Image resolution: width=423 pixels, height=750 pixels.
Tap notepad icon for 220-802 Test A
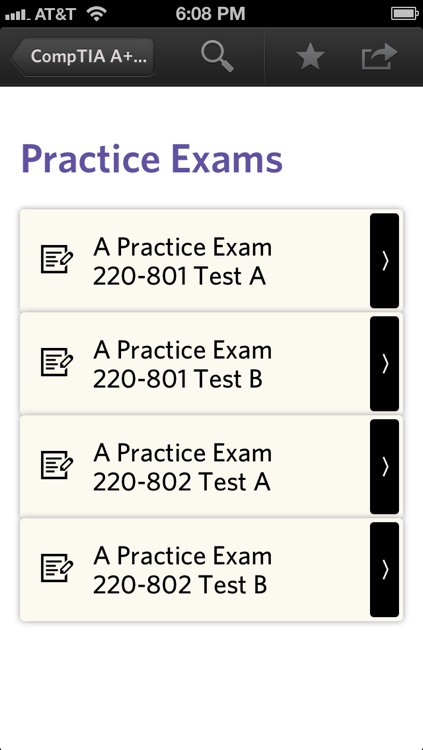click(x=56, y=465)
